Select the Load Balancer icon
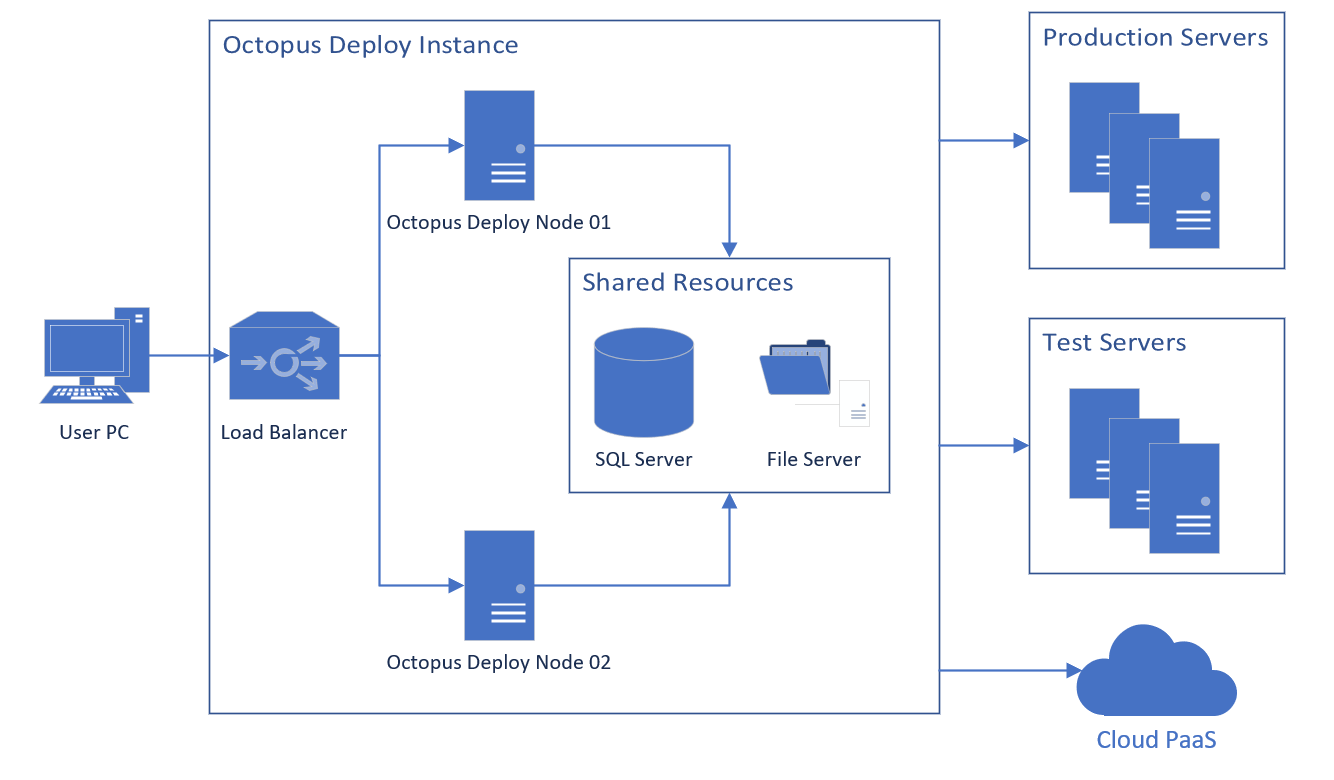 284,355
